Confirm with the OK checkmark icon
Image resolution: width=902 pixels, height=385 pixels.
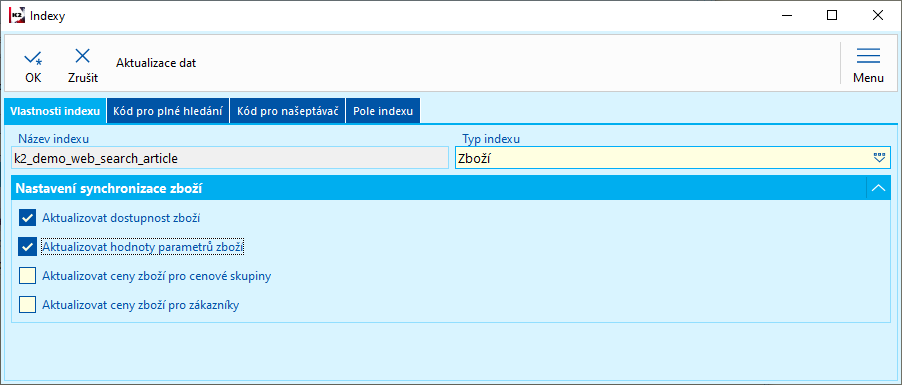[33, 58]
